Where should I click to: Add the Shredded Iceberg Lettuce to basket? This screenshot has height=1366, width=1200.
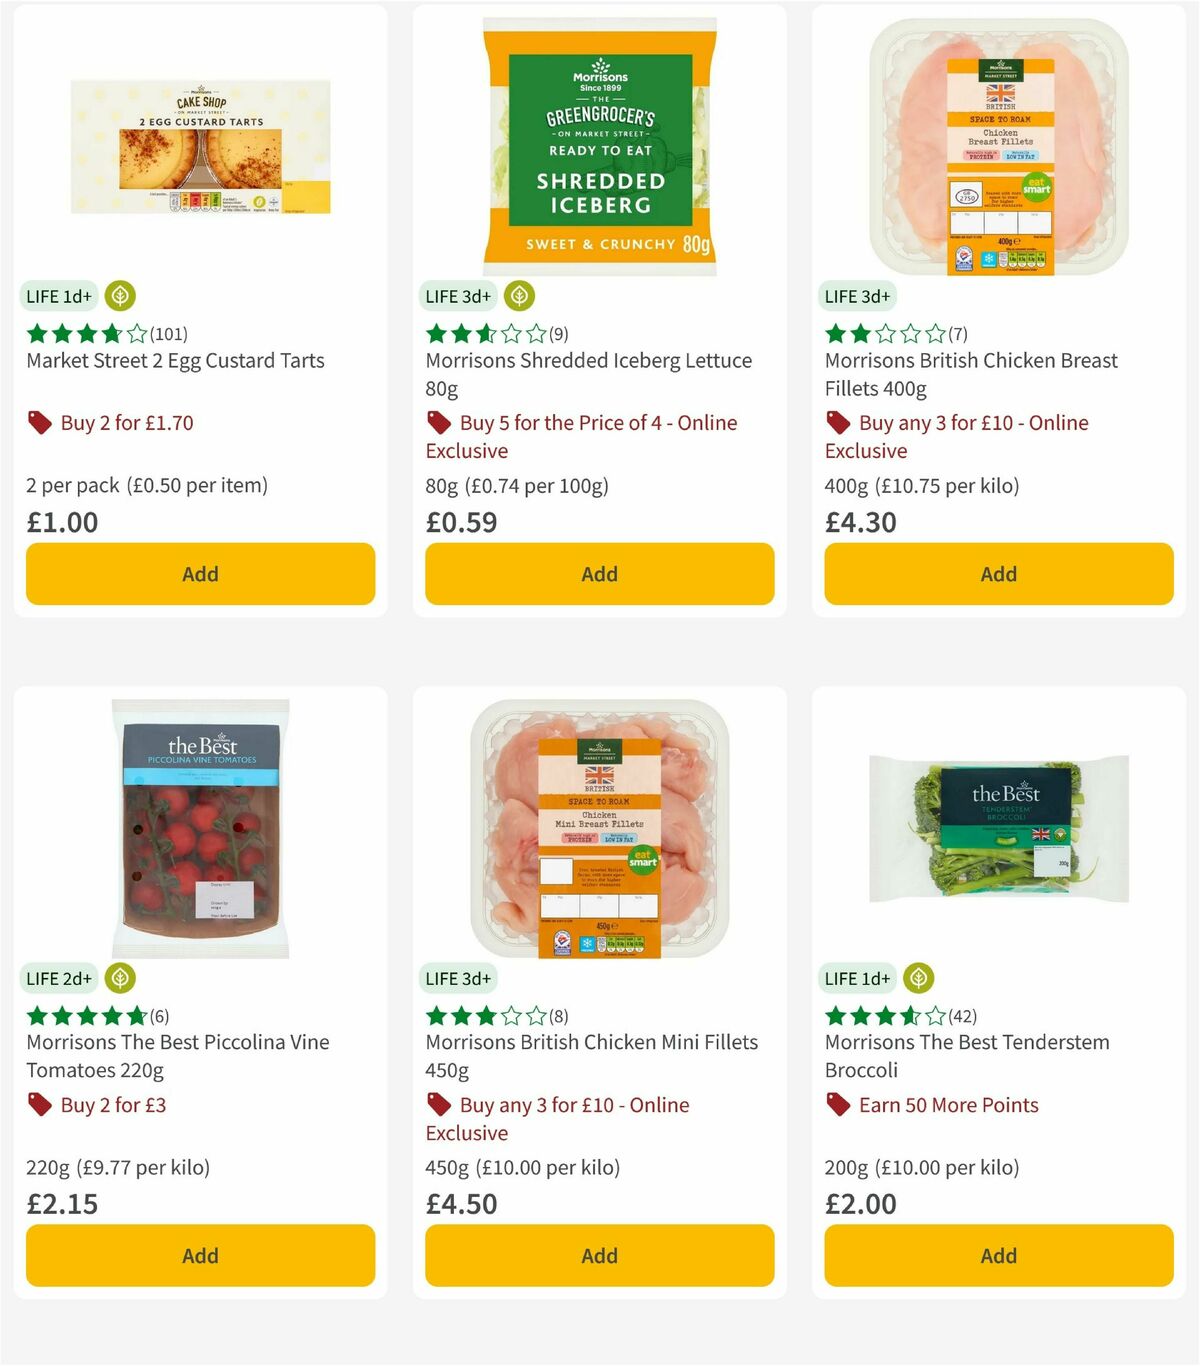(x=599, y=574)
